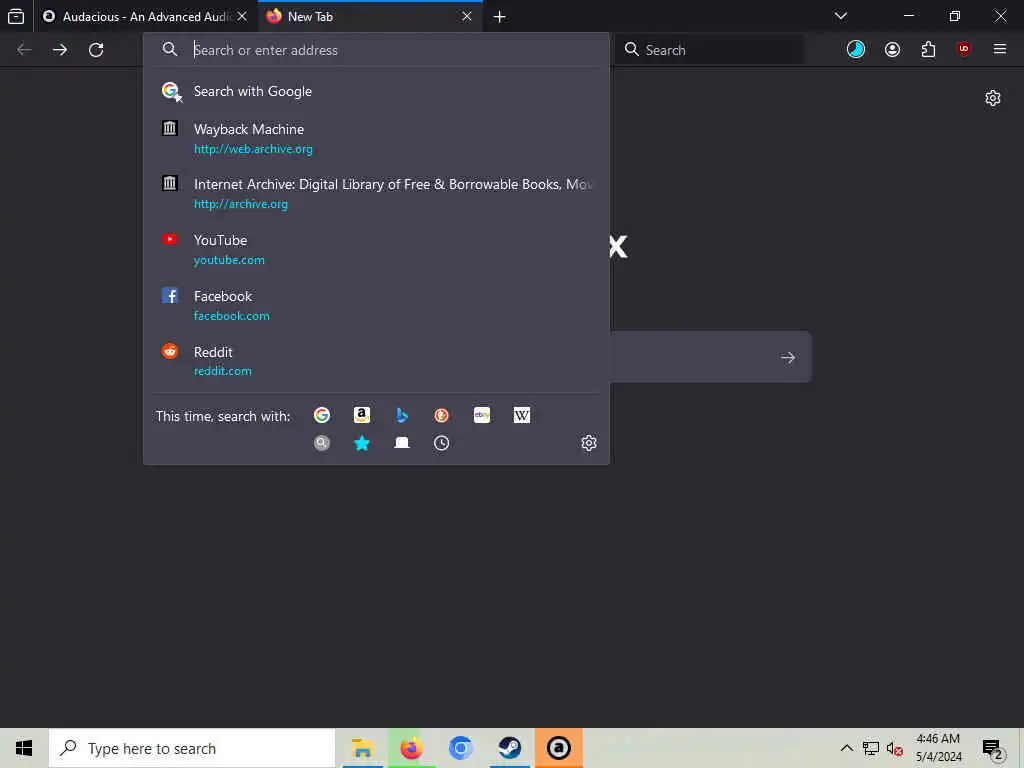Select DuckDuckGo one-off search engine
The image size is (1024, 768).
click(x=441, y=415)
